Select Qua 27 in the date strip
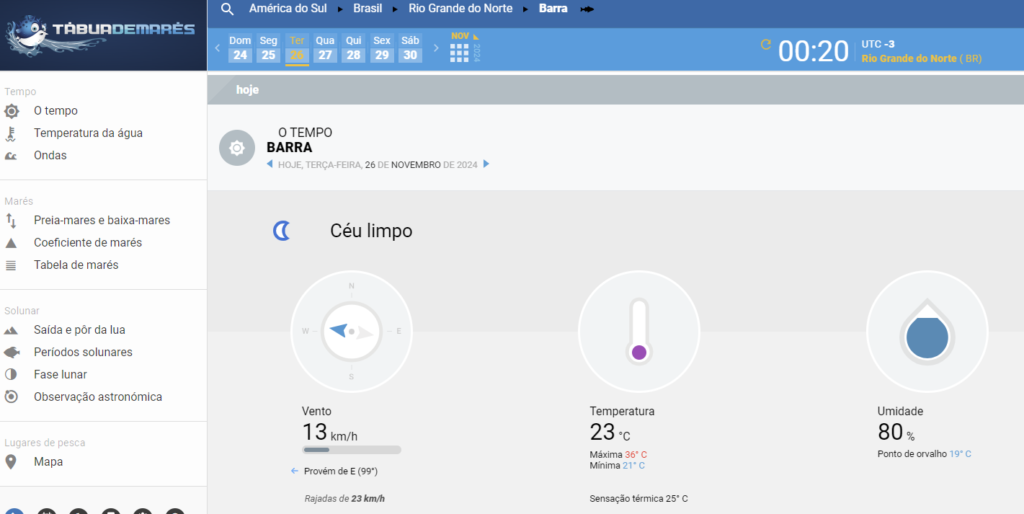Viewport: 1024px width, 514px height. click(325, 48)
